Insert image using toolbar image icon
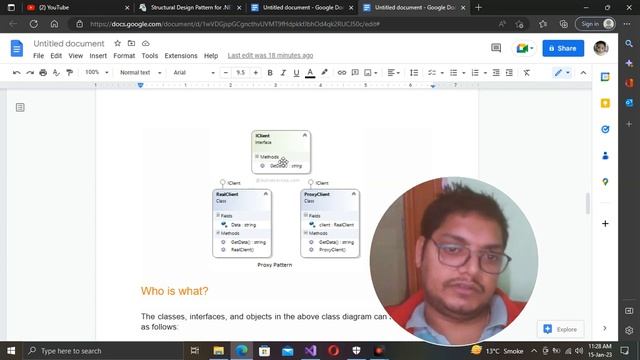640x360 pixels. click(x=368, y=73)
